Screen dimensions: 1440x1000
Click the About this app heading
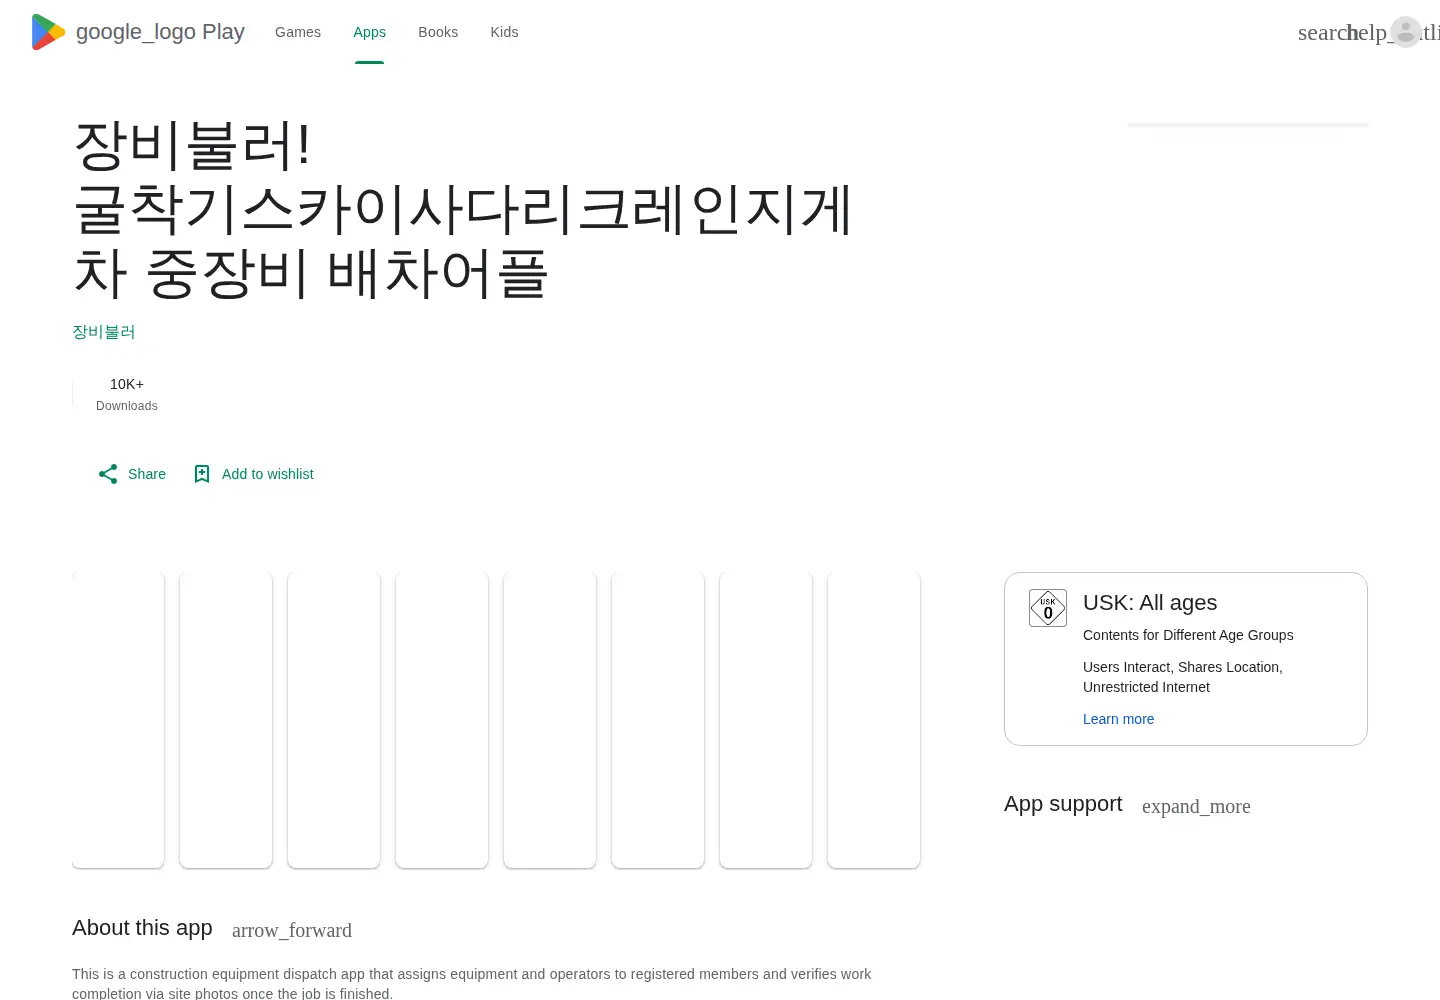point(142,928)
